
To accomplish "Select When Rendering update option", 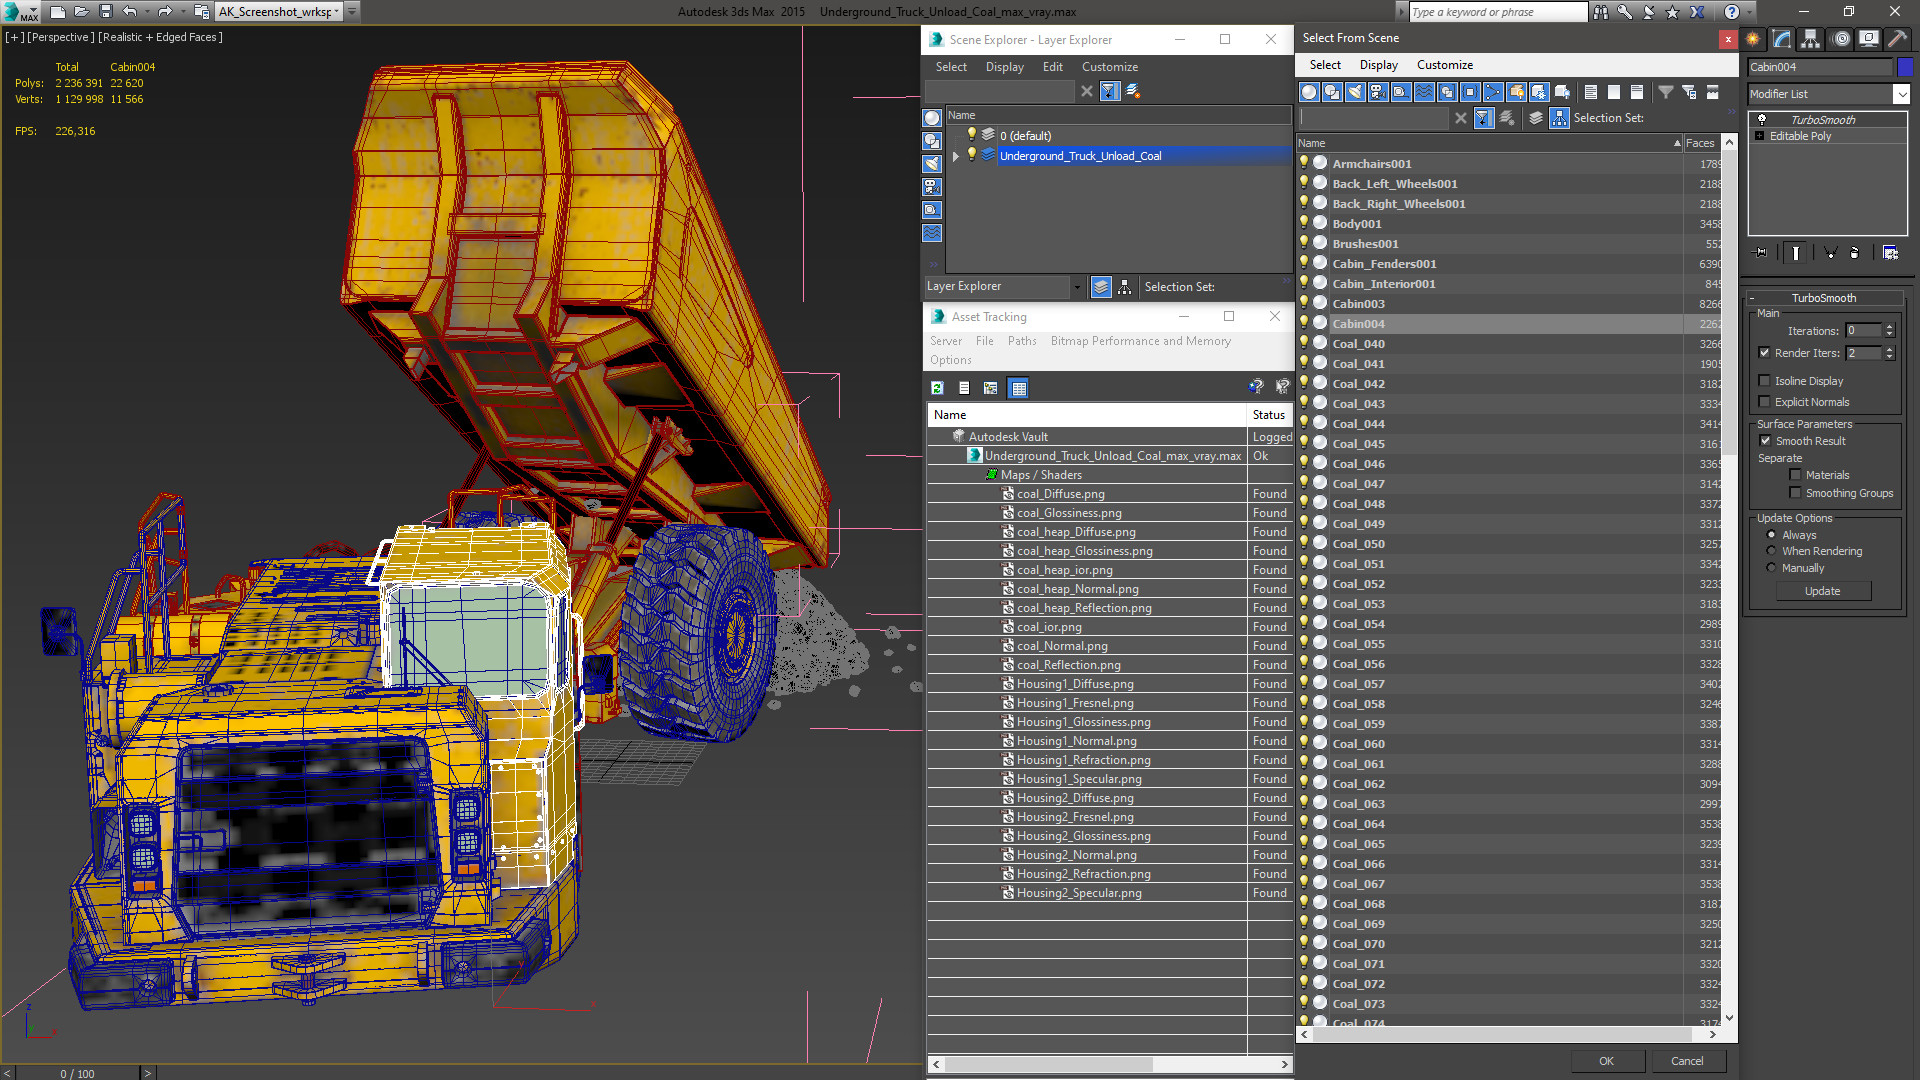I will [x=1772, y=551].
